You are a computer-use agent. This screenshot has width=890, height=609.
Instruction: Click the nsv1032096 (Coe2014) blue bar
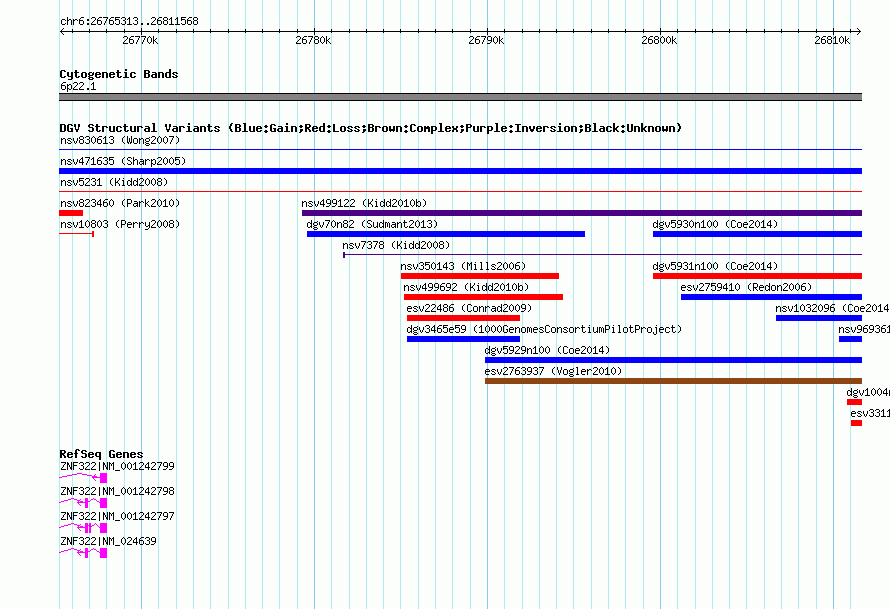[x=819, y=318]
